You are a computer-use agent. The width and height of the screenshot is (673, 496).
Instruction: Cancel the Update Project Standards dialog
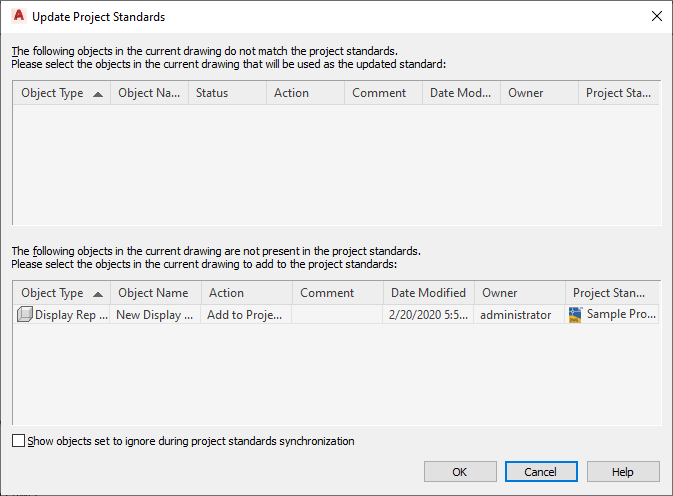[542, 472]
